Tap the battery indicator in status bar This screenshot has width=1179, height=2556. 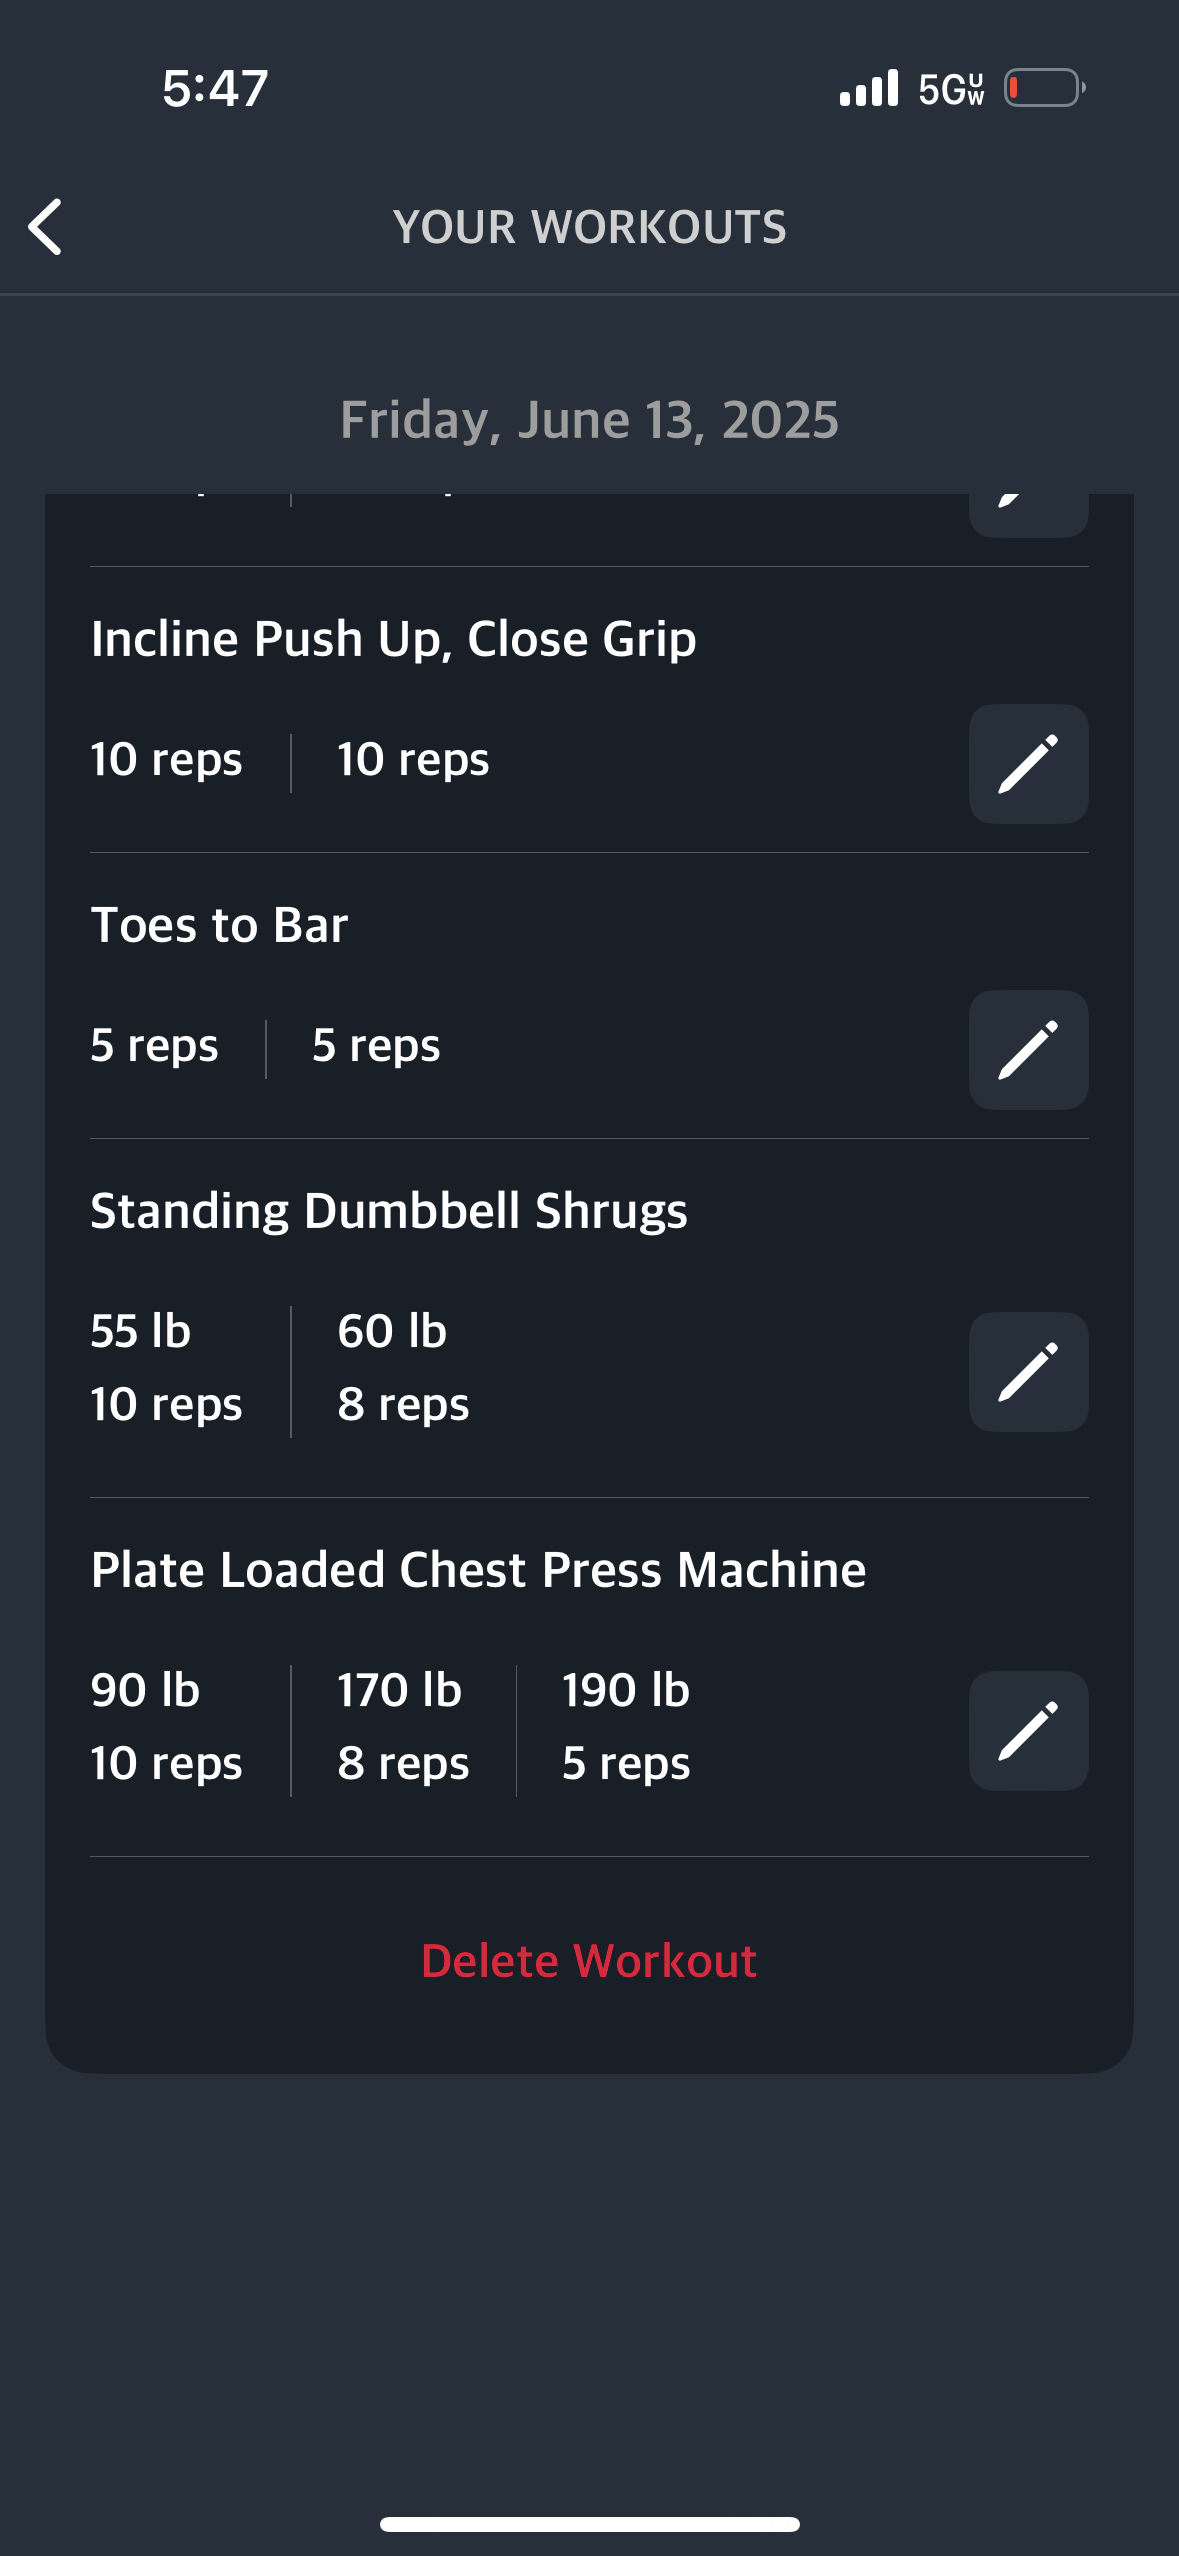(1046, 88)
